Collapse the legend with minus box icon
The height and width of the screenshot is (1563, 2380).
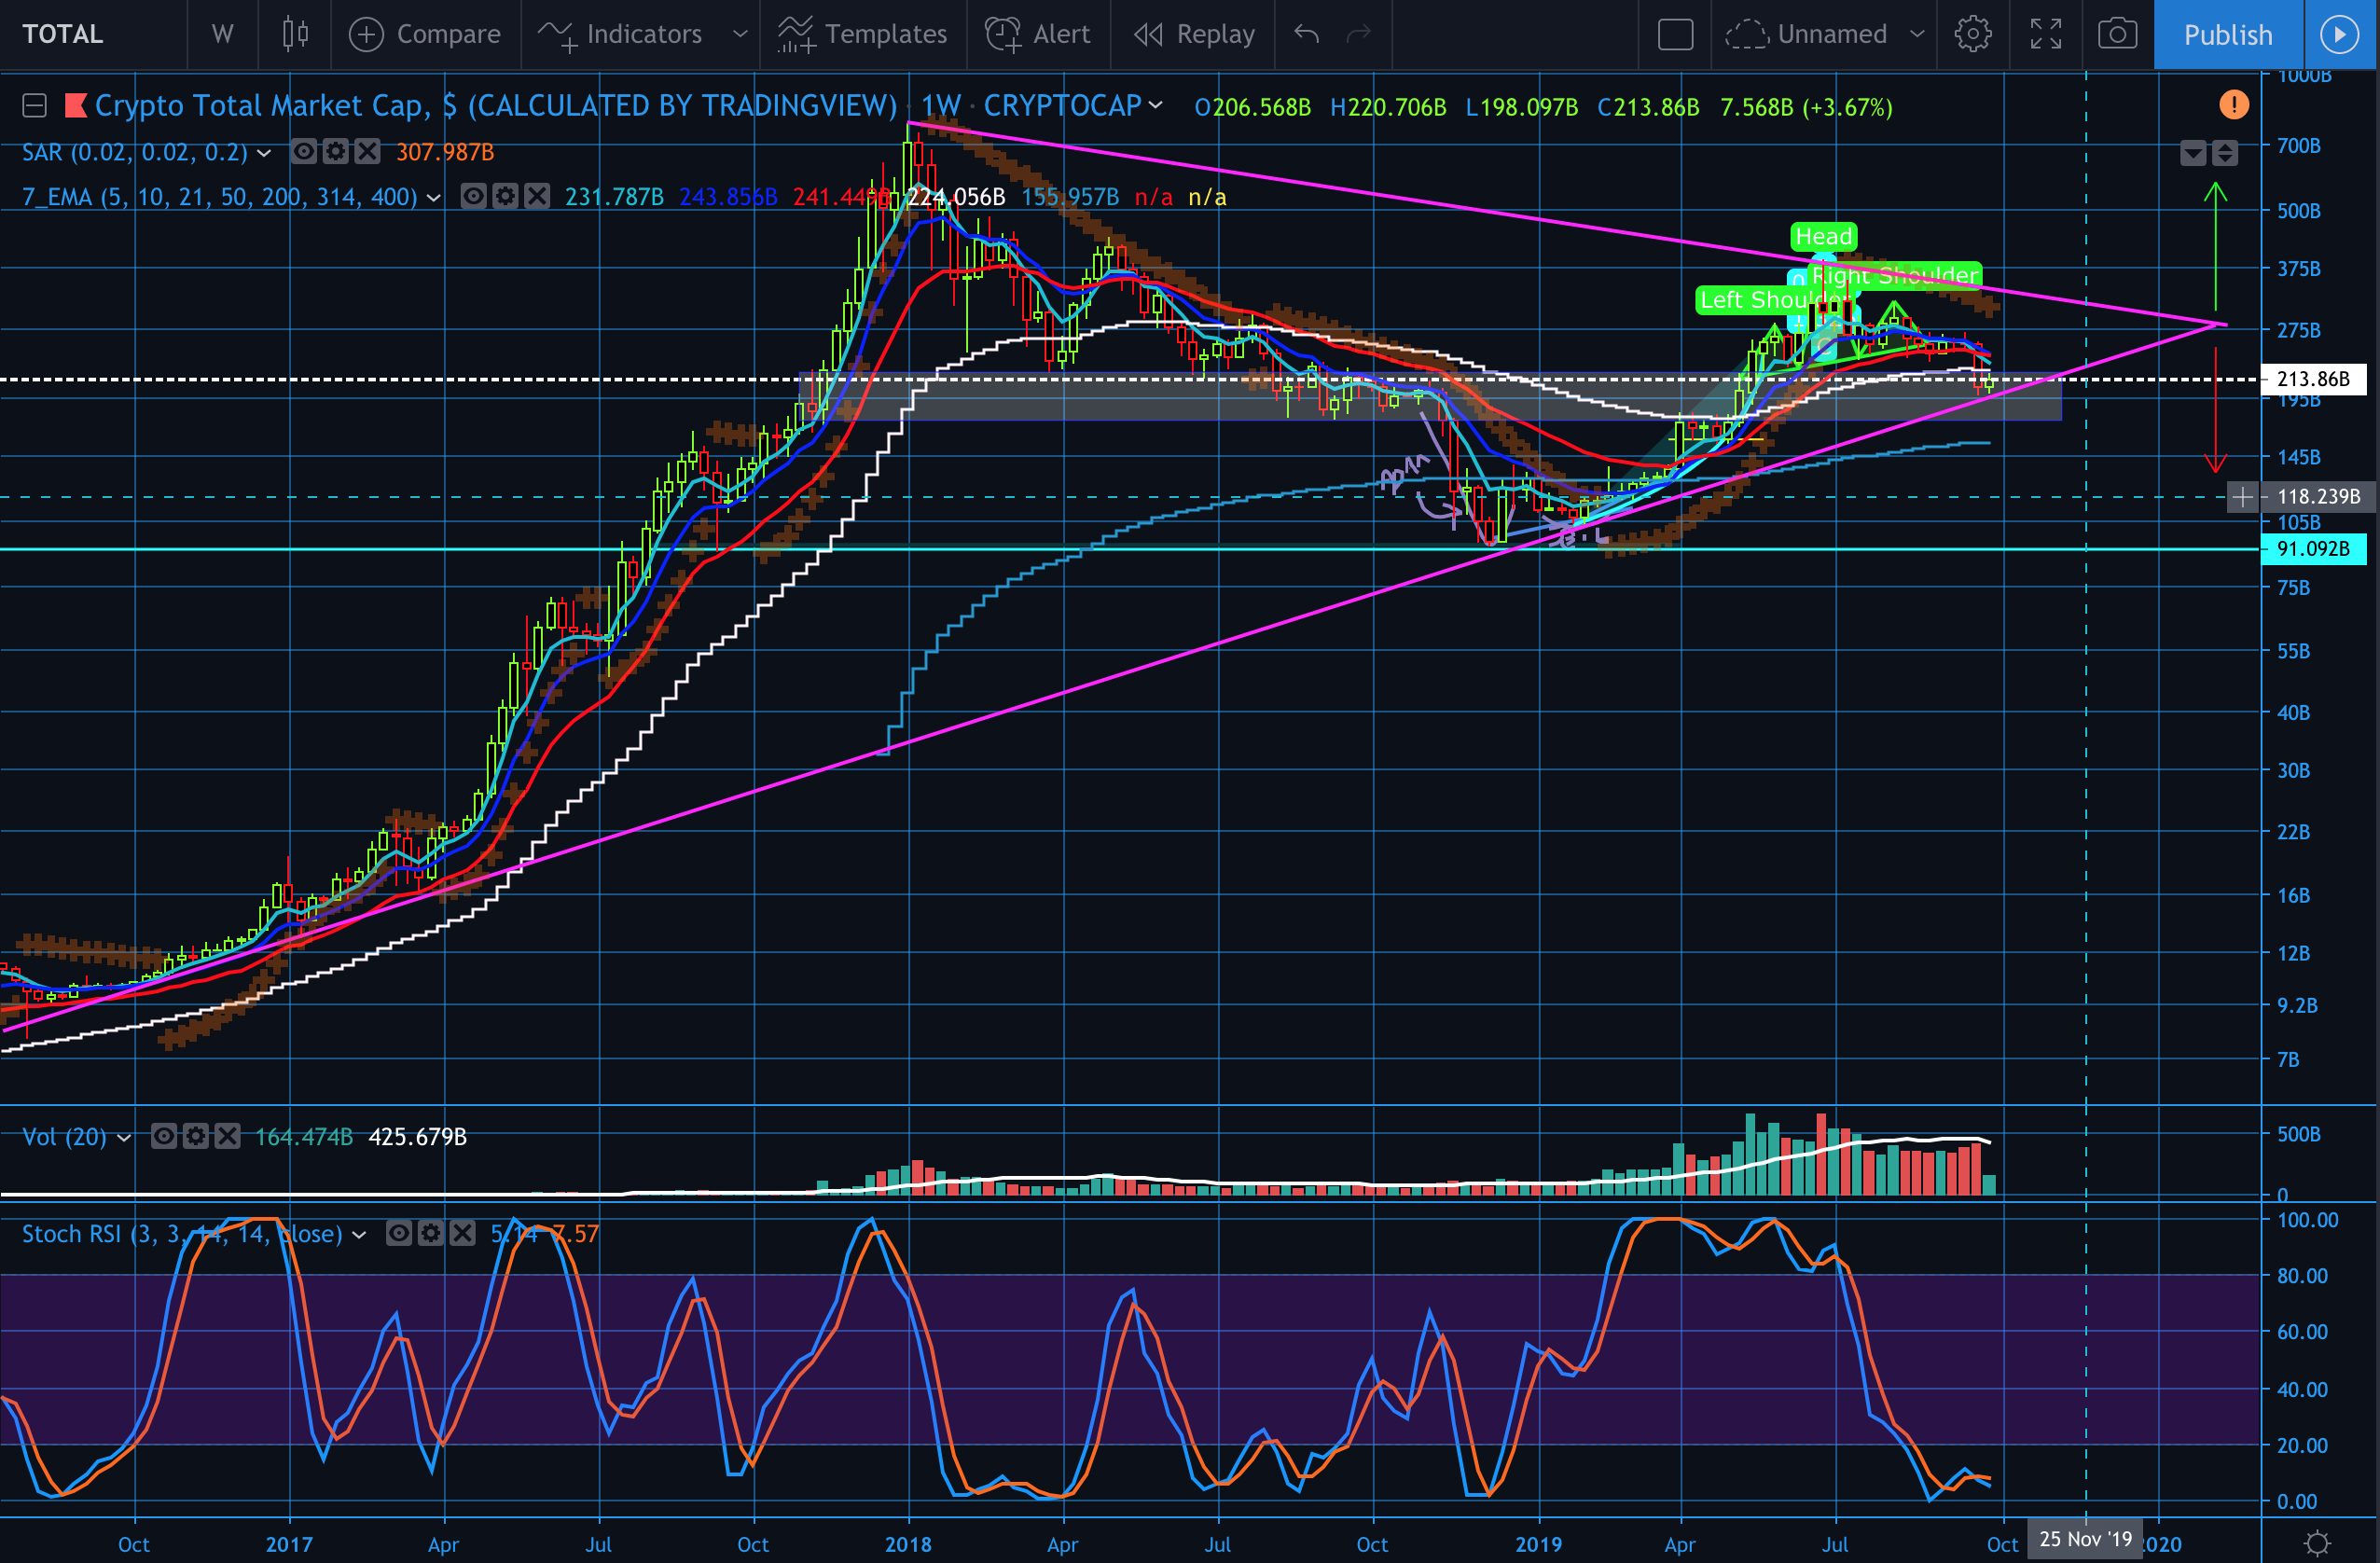coord(35,105)
